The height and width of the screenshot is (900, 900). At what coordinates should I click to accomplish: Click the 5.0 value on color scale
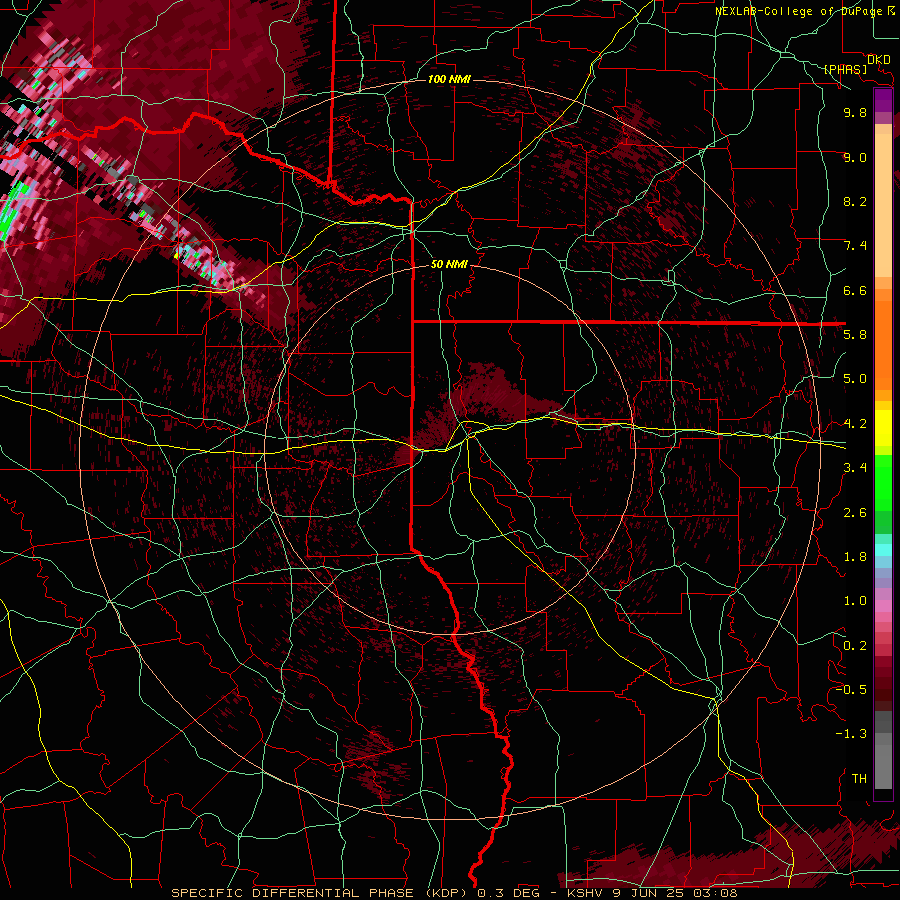(x=855, y=379)
